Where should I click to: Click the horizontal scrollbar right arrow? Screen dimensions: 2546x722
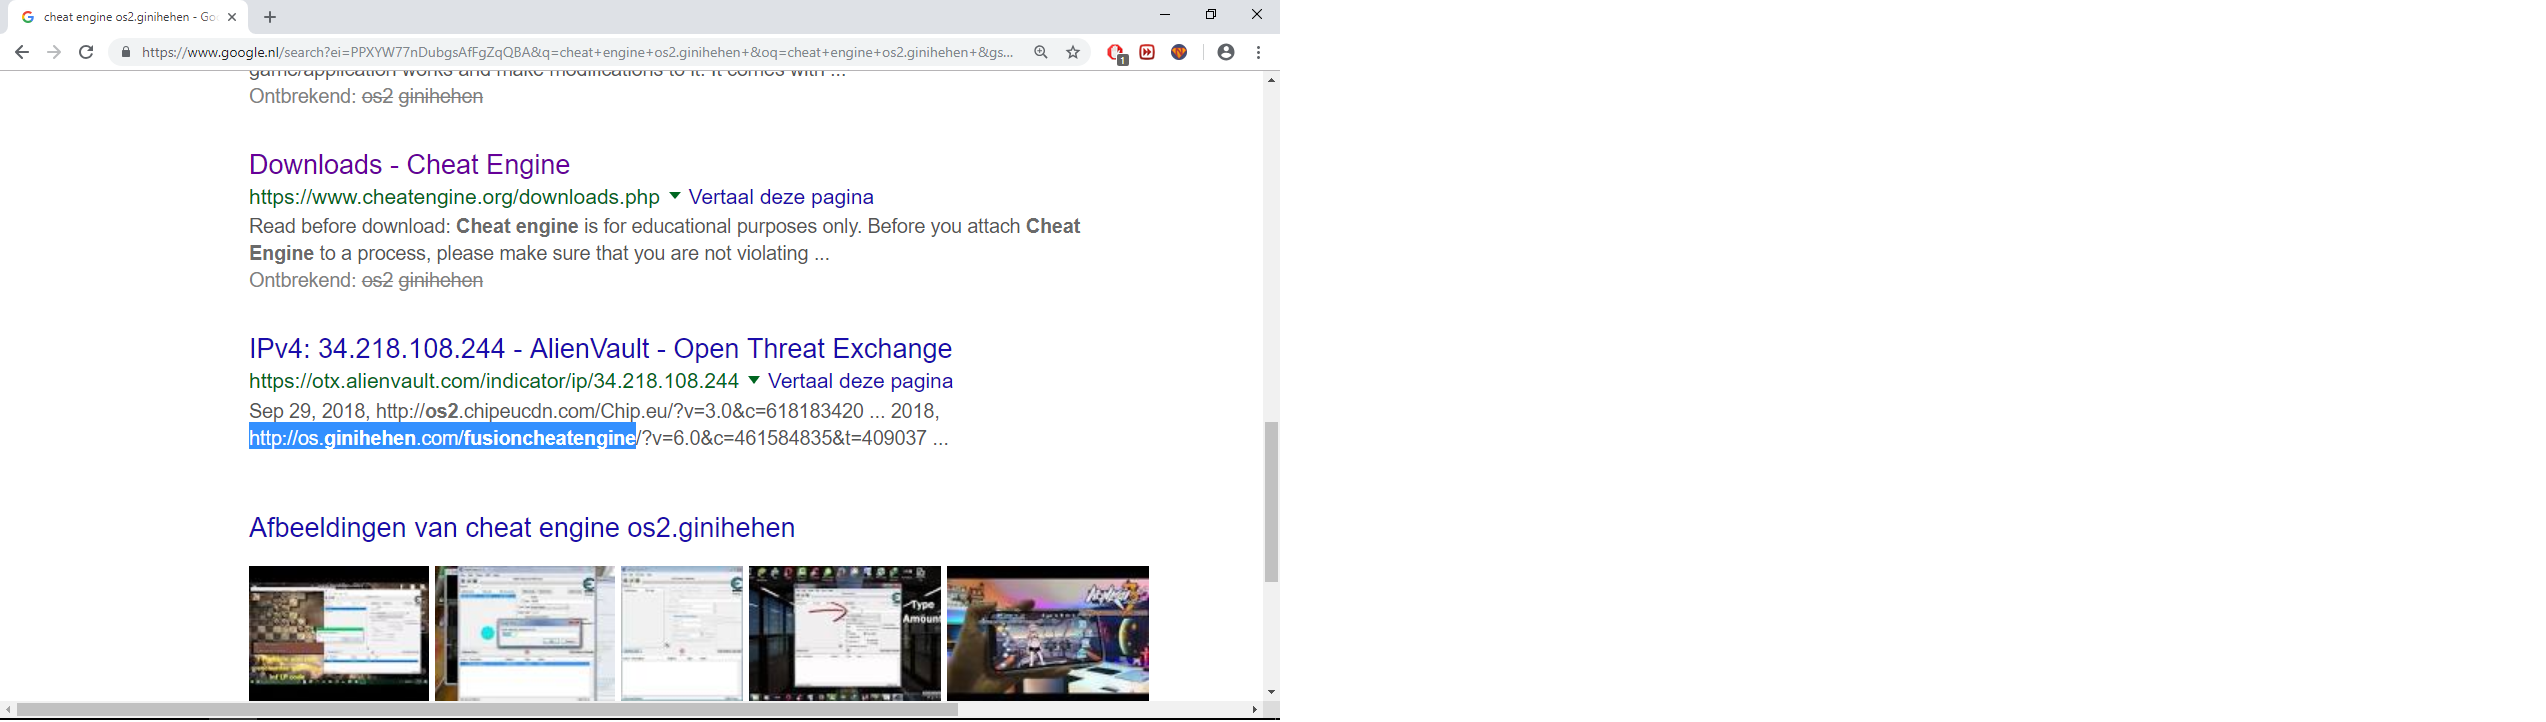[x=1255, y=710]
